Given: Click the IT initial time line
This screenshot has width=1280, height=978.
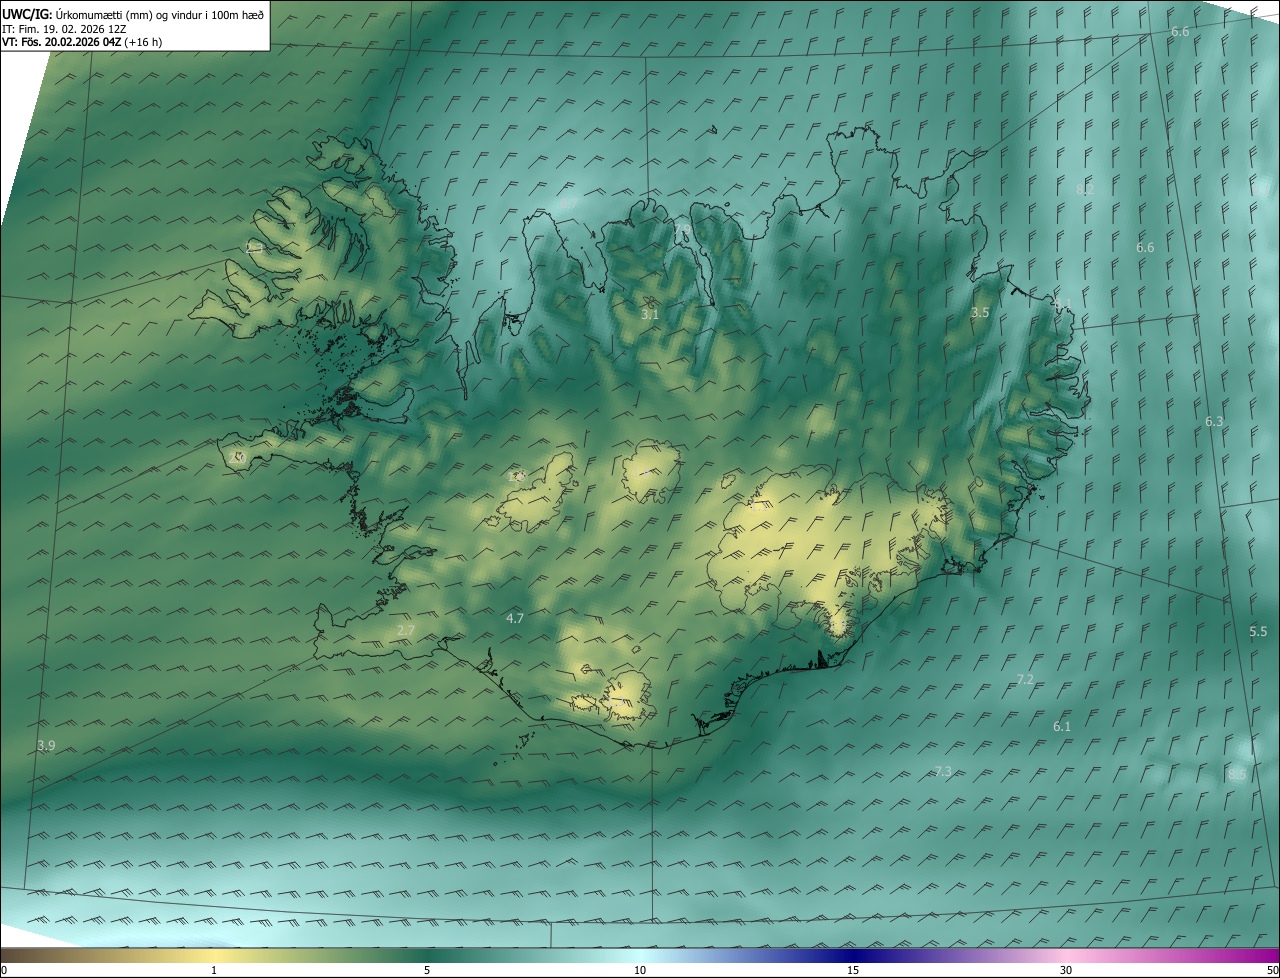Looking at the screenshot, I should [65, 28].
